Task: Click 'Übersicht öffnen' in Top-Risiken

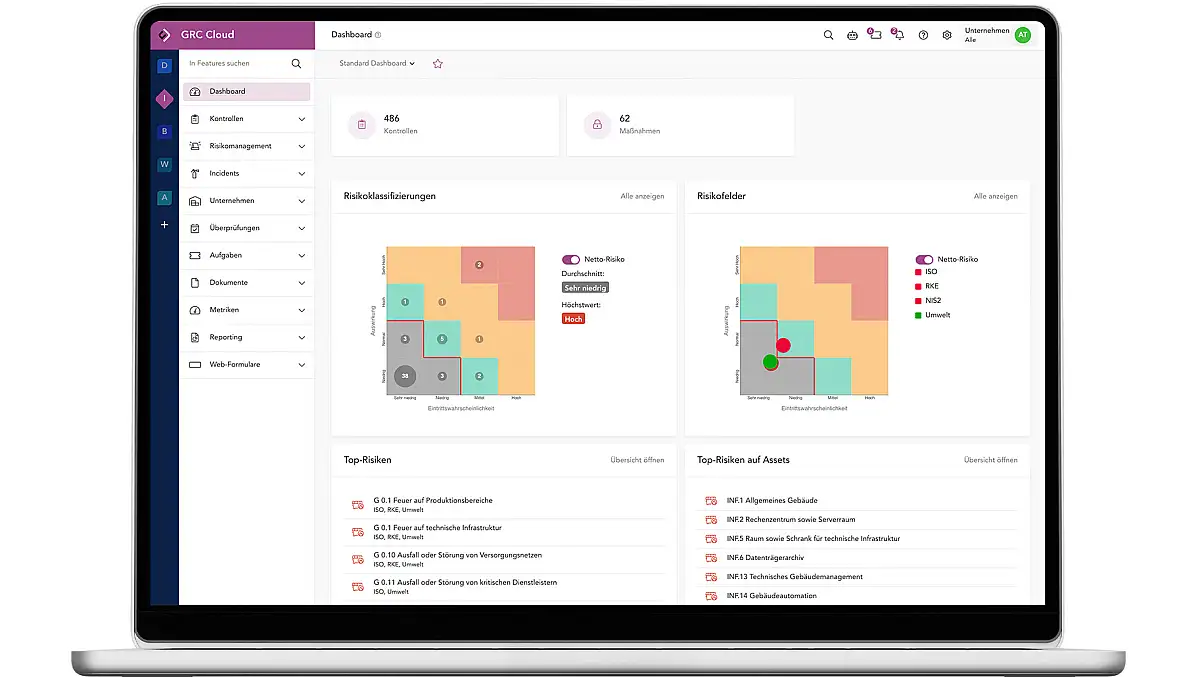Action: (x=637, y=460)
